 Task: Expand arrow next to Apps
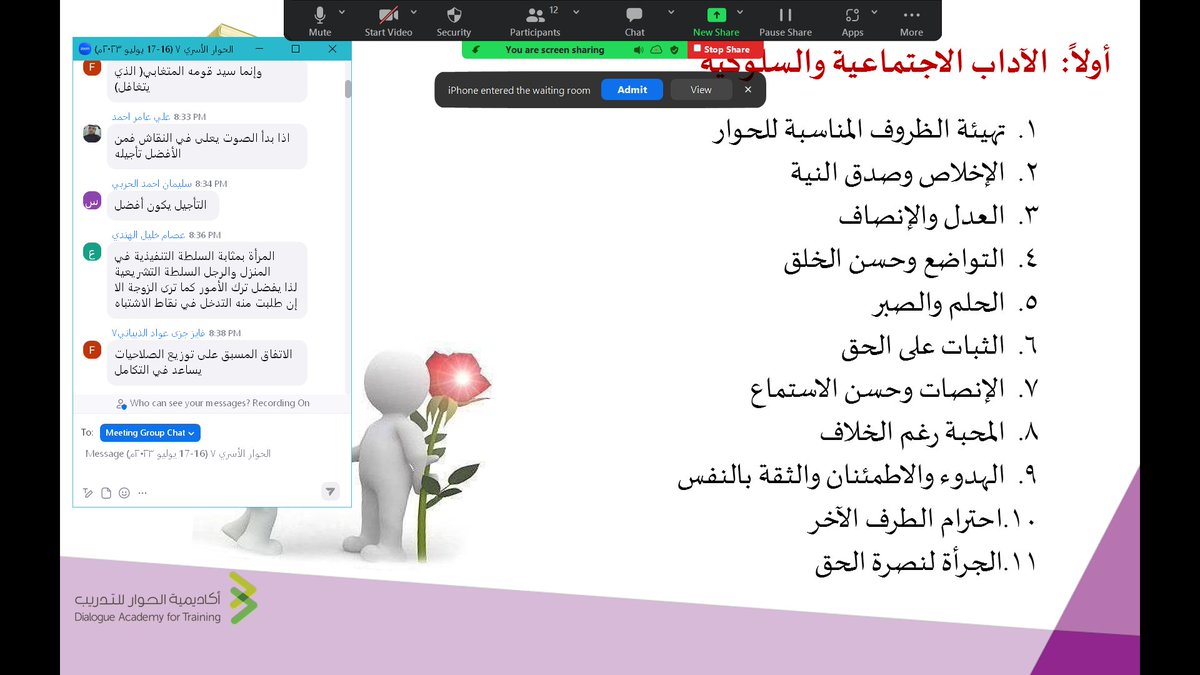click(873, 12)
